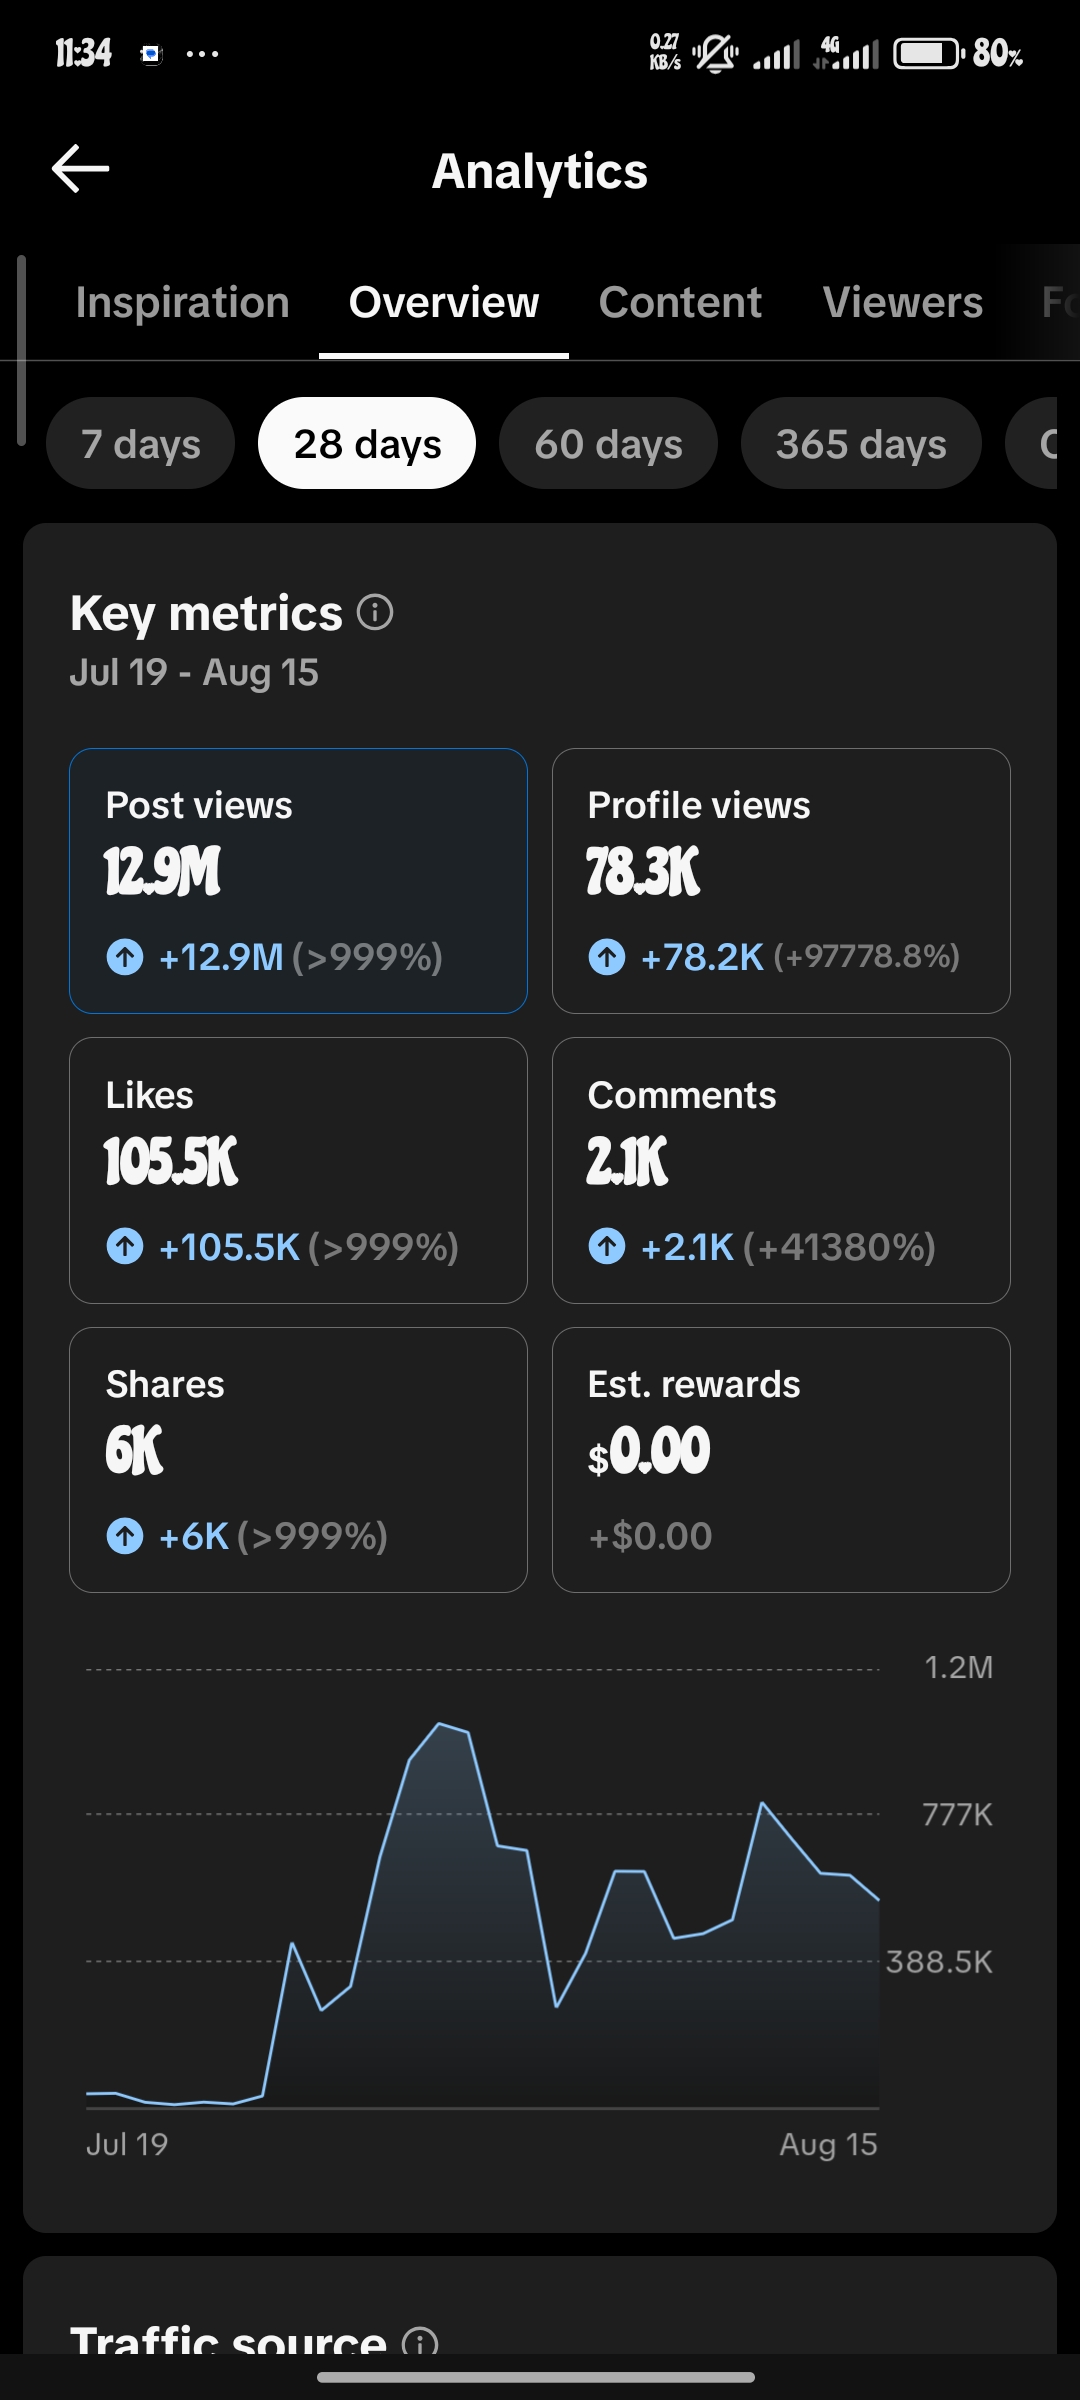Tap the up arrow in Shares card
Viewport: 1080px width, 2400px height.
pyautogui.click(x=125, y=1536)
